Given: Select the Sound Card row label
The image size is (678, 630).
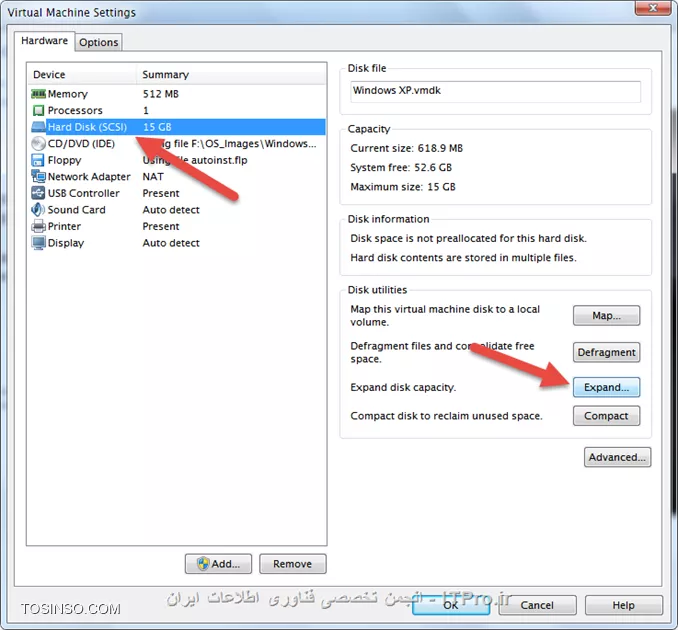Looking at the screenshot, I should [x=77, y=210].
